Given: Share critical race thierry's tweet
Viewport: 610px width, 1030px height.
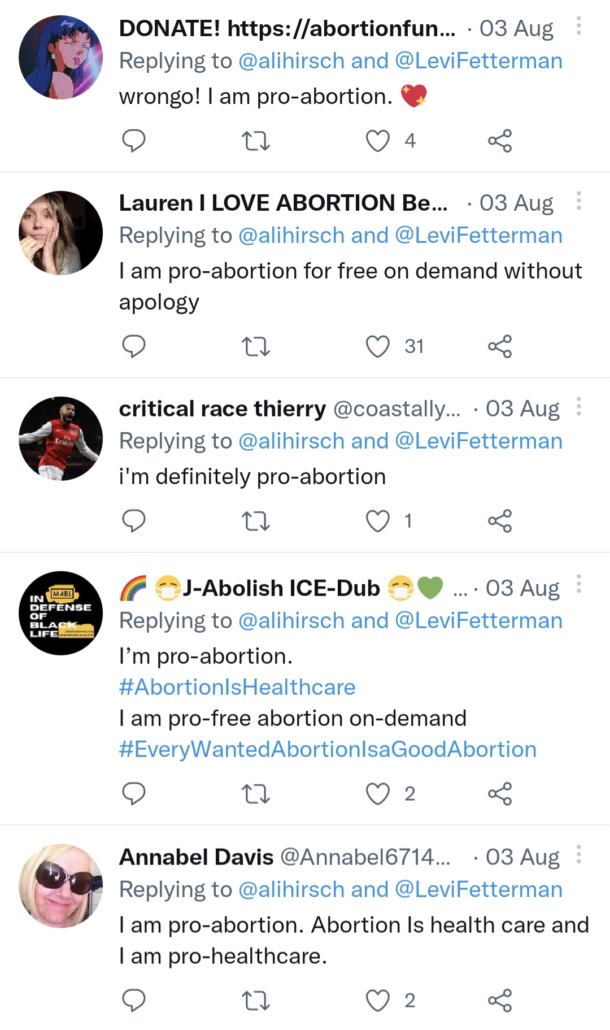Looking at the screenshot, I should coord(500,520).
